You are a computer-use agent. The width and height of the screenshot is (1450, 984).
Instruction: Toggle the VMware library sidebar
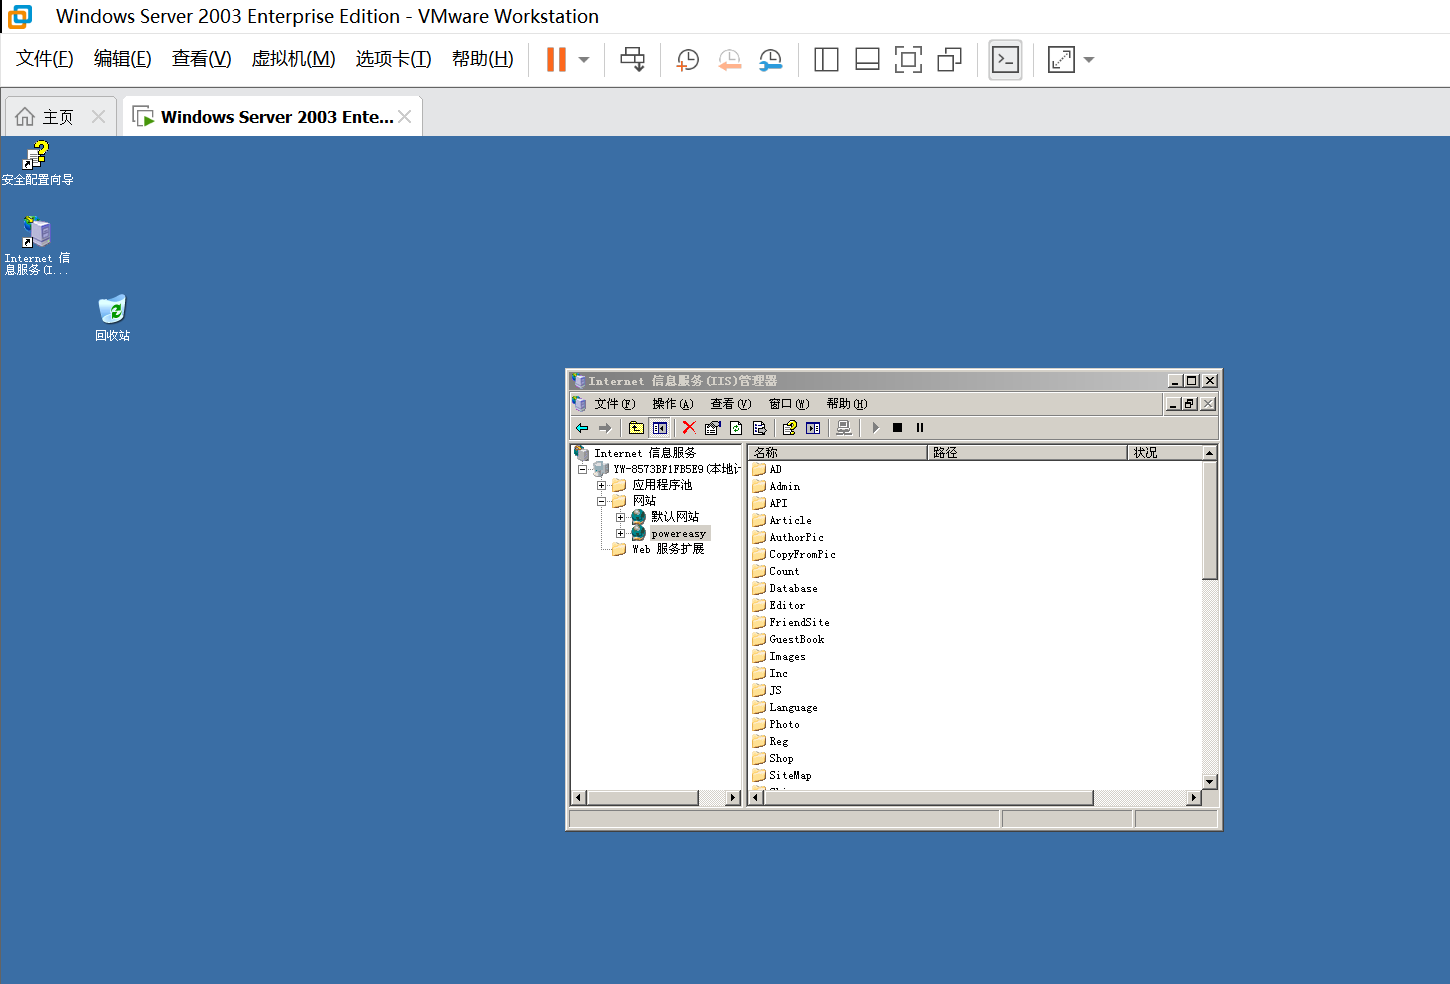(x=826, y=60)
